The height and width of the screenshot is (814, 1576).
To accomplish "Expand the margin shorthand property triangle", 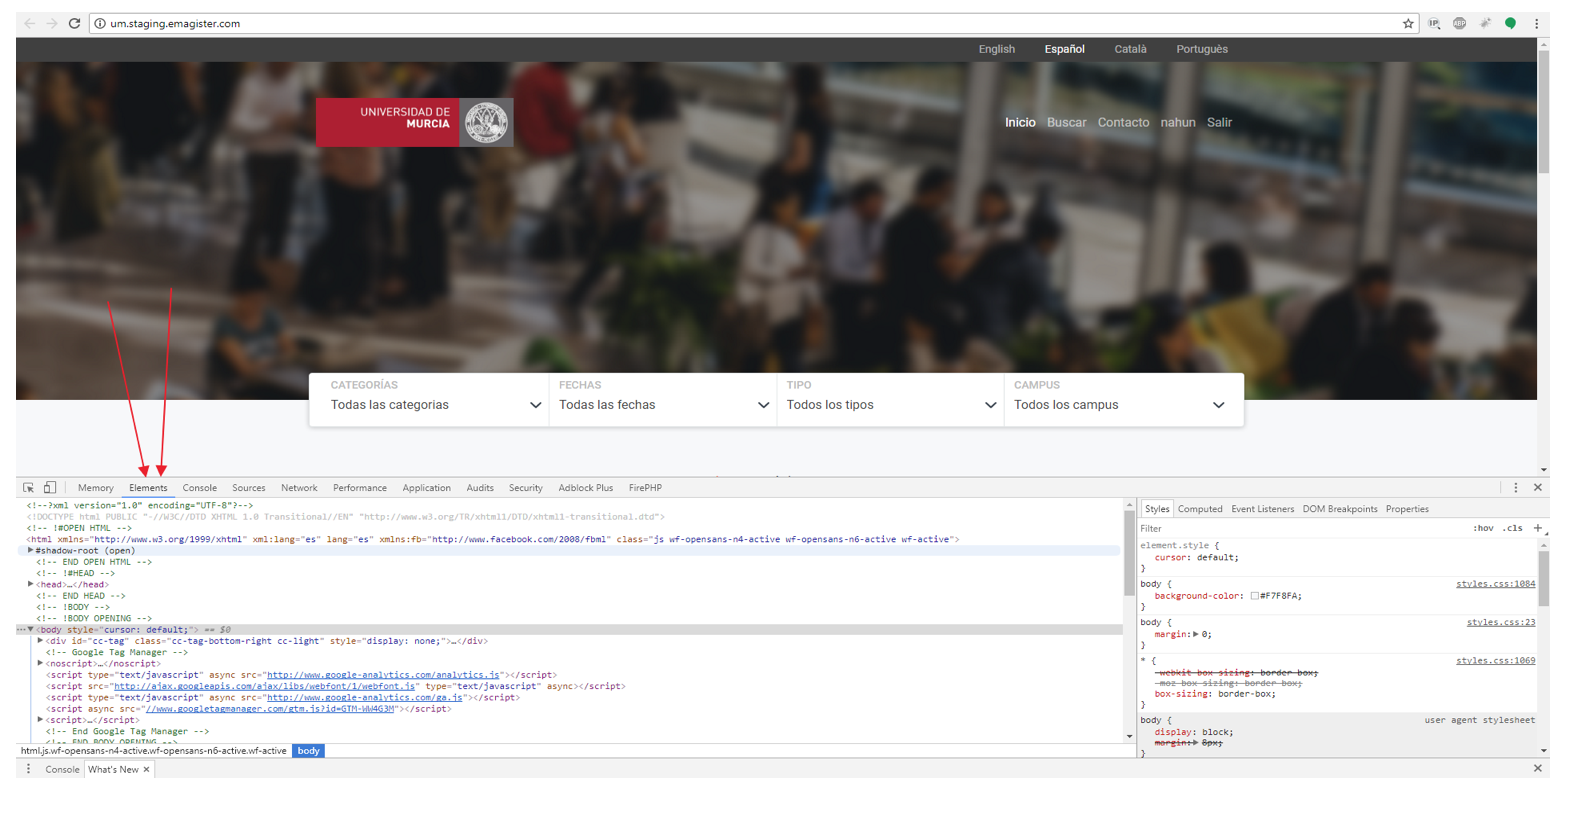I will click(x=1196, y=634).
